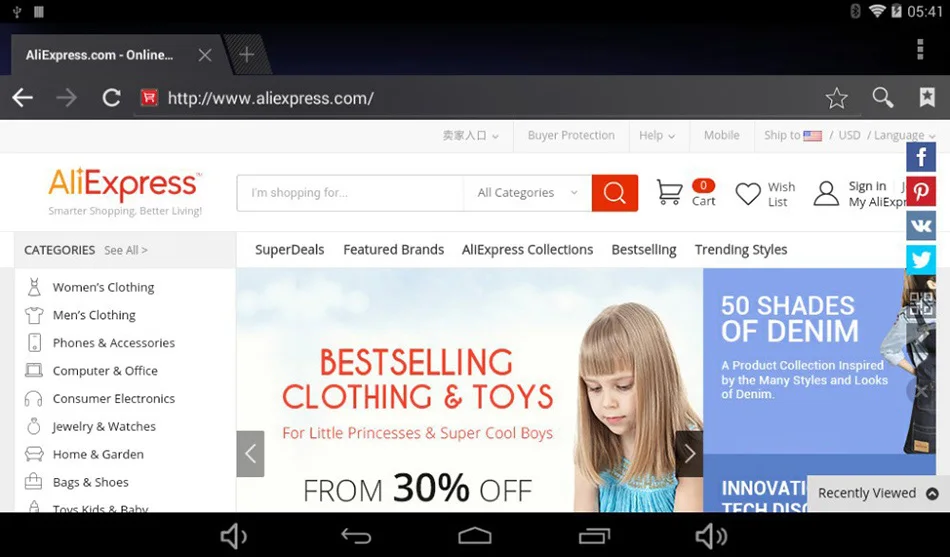Screen dimensions: 950x557
Task: Open Women's Clothing category
Action: [x=103, y=287]
